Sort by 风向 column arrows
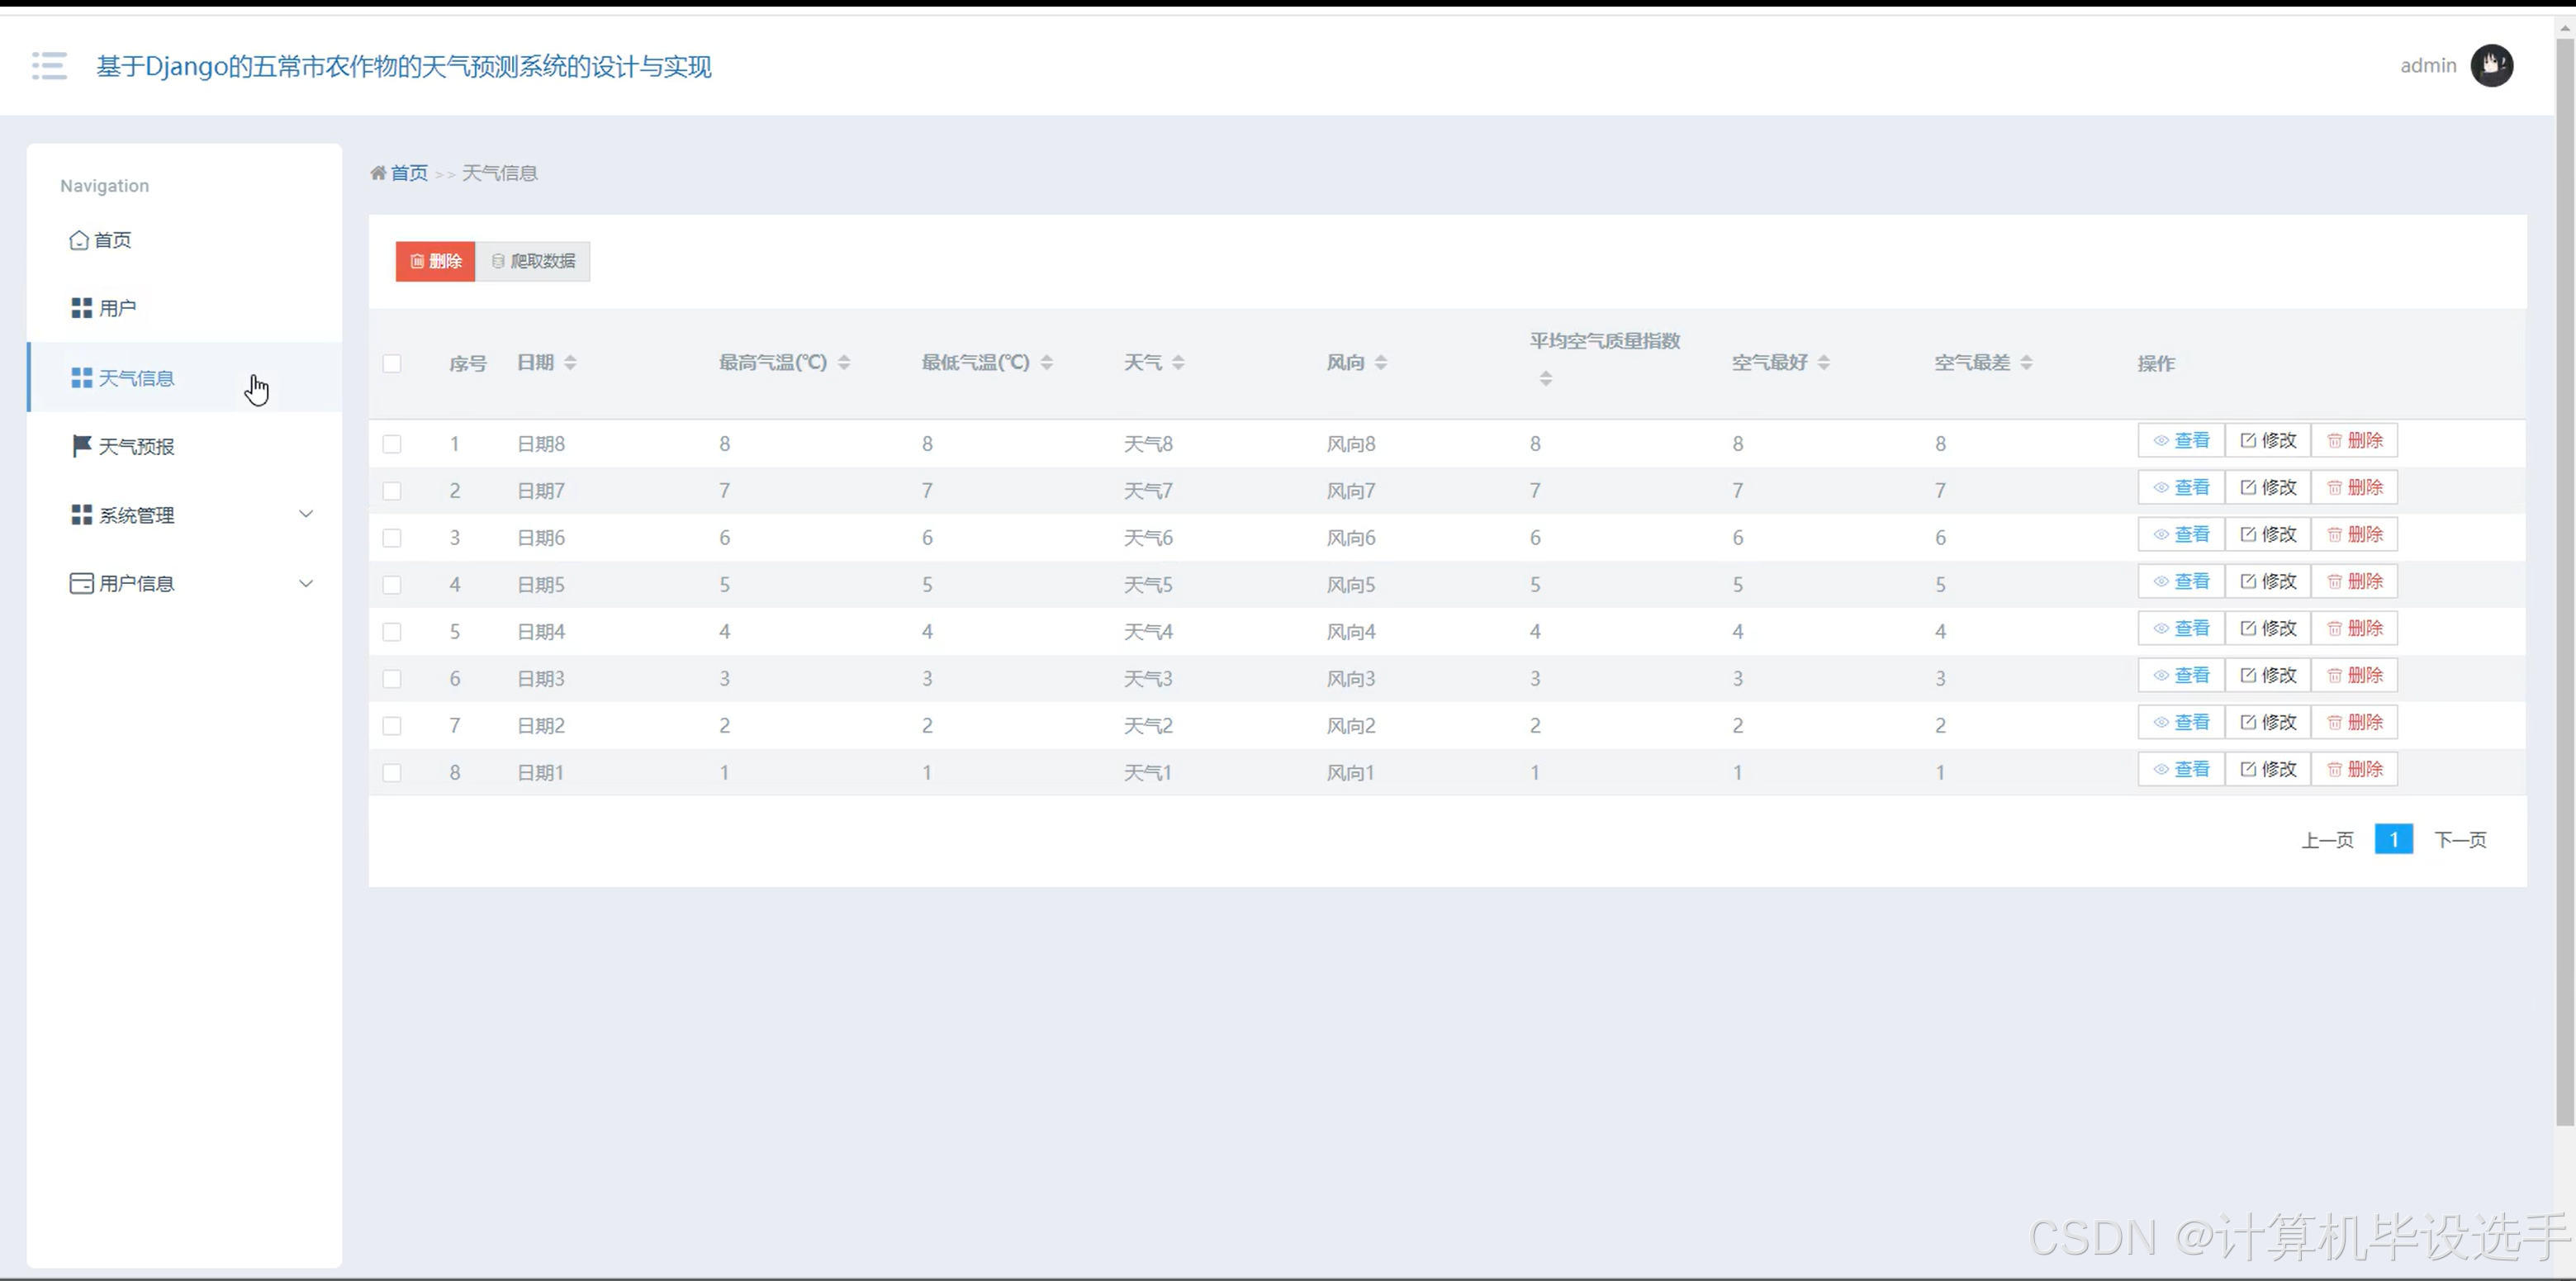This screenshot has height=1281, width=2576. pyautogui.click(x=1380, y=363)
